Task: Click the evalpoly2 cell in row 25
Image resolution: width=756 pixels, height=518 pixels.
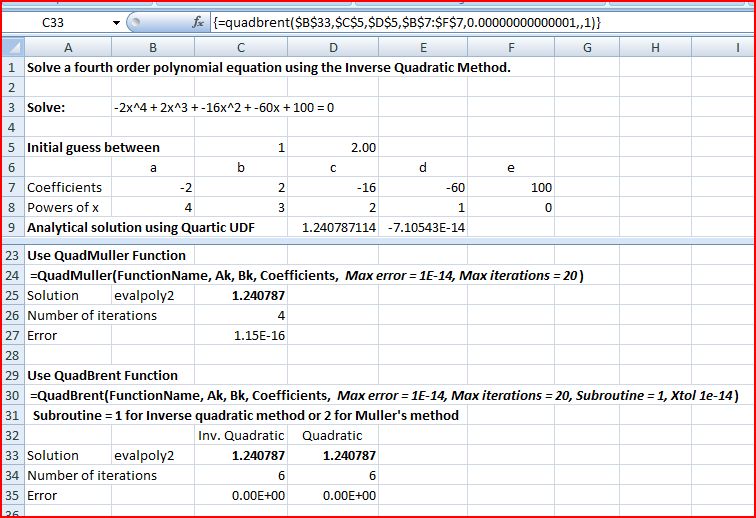Action: 152,295
